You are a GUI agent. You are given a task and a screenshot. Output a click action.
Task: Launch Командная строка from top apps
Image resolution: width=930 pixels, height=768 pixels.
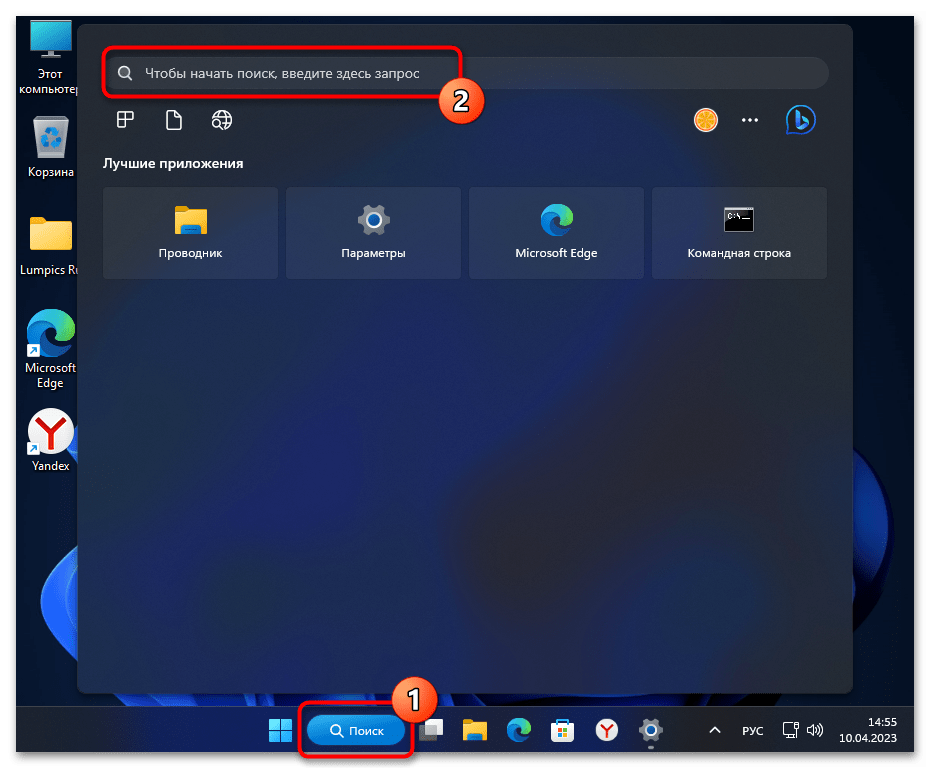point(739,233)
